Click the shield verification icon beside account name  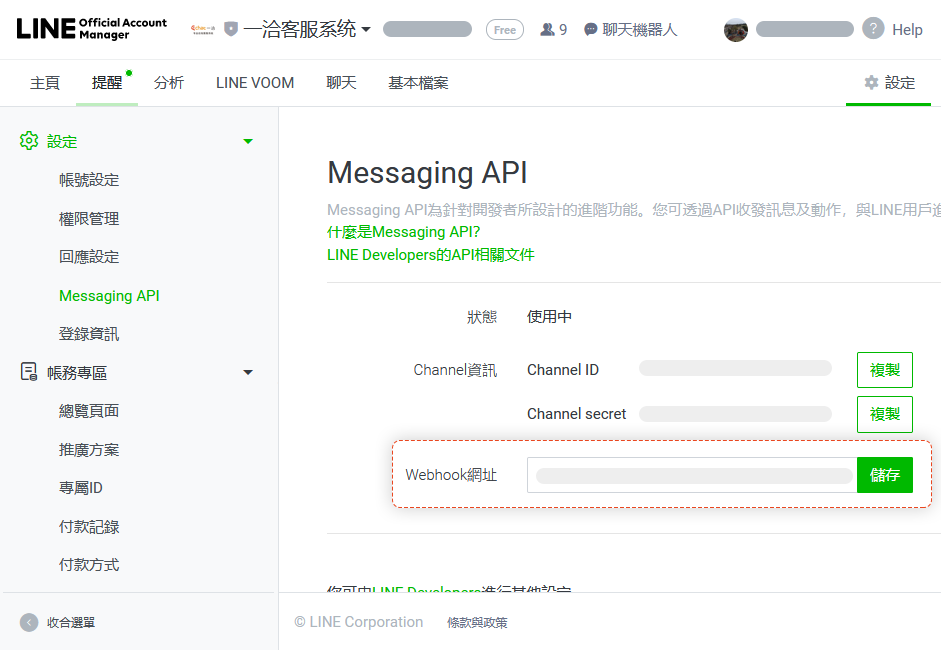pos(231,28)
